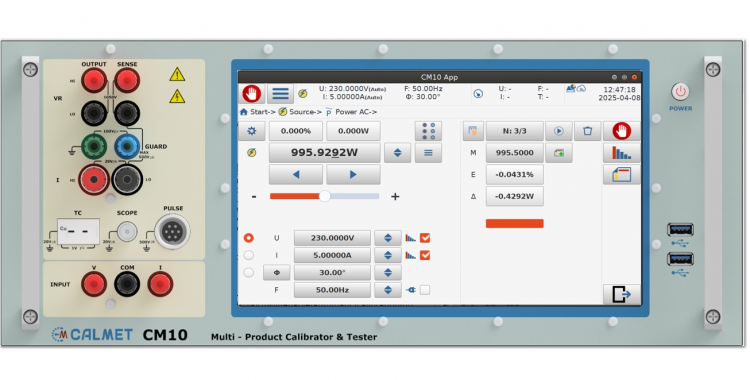Click the 5.00000A current field
Viewport: 750px width, 380px height.
332,256
